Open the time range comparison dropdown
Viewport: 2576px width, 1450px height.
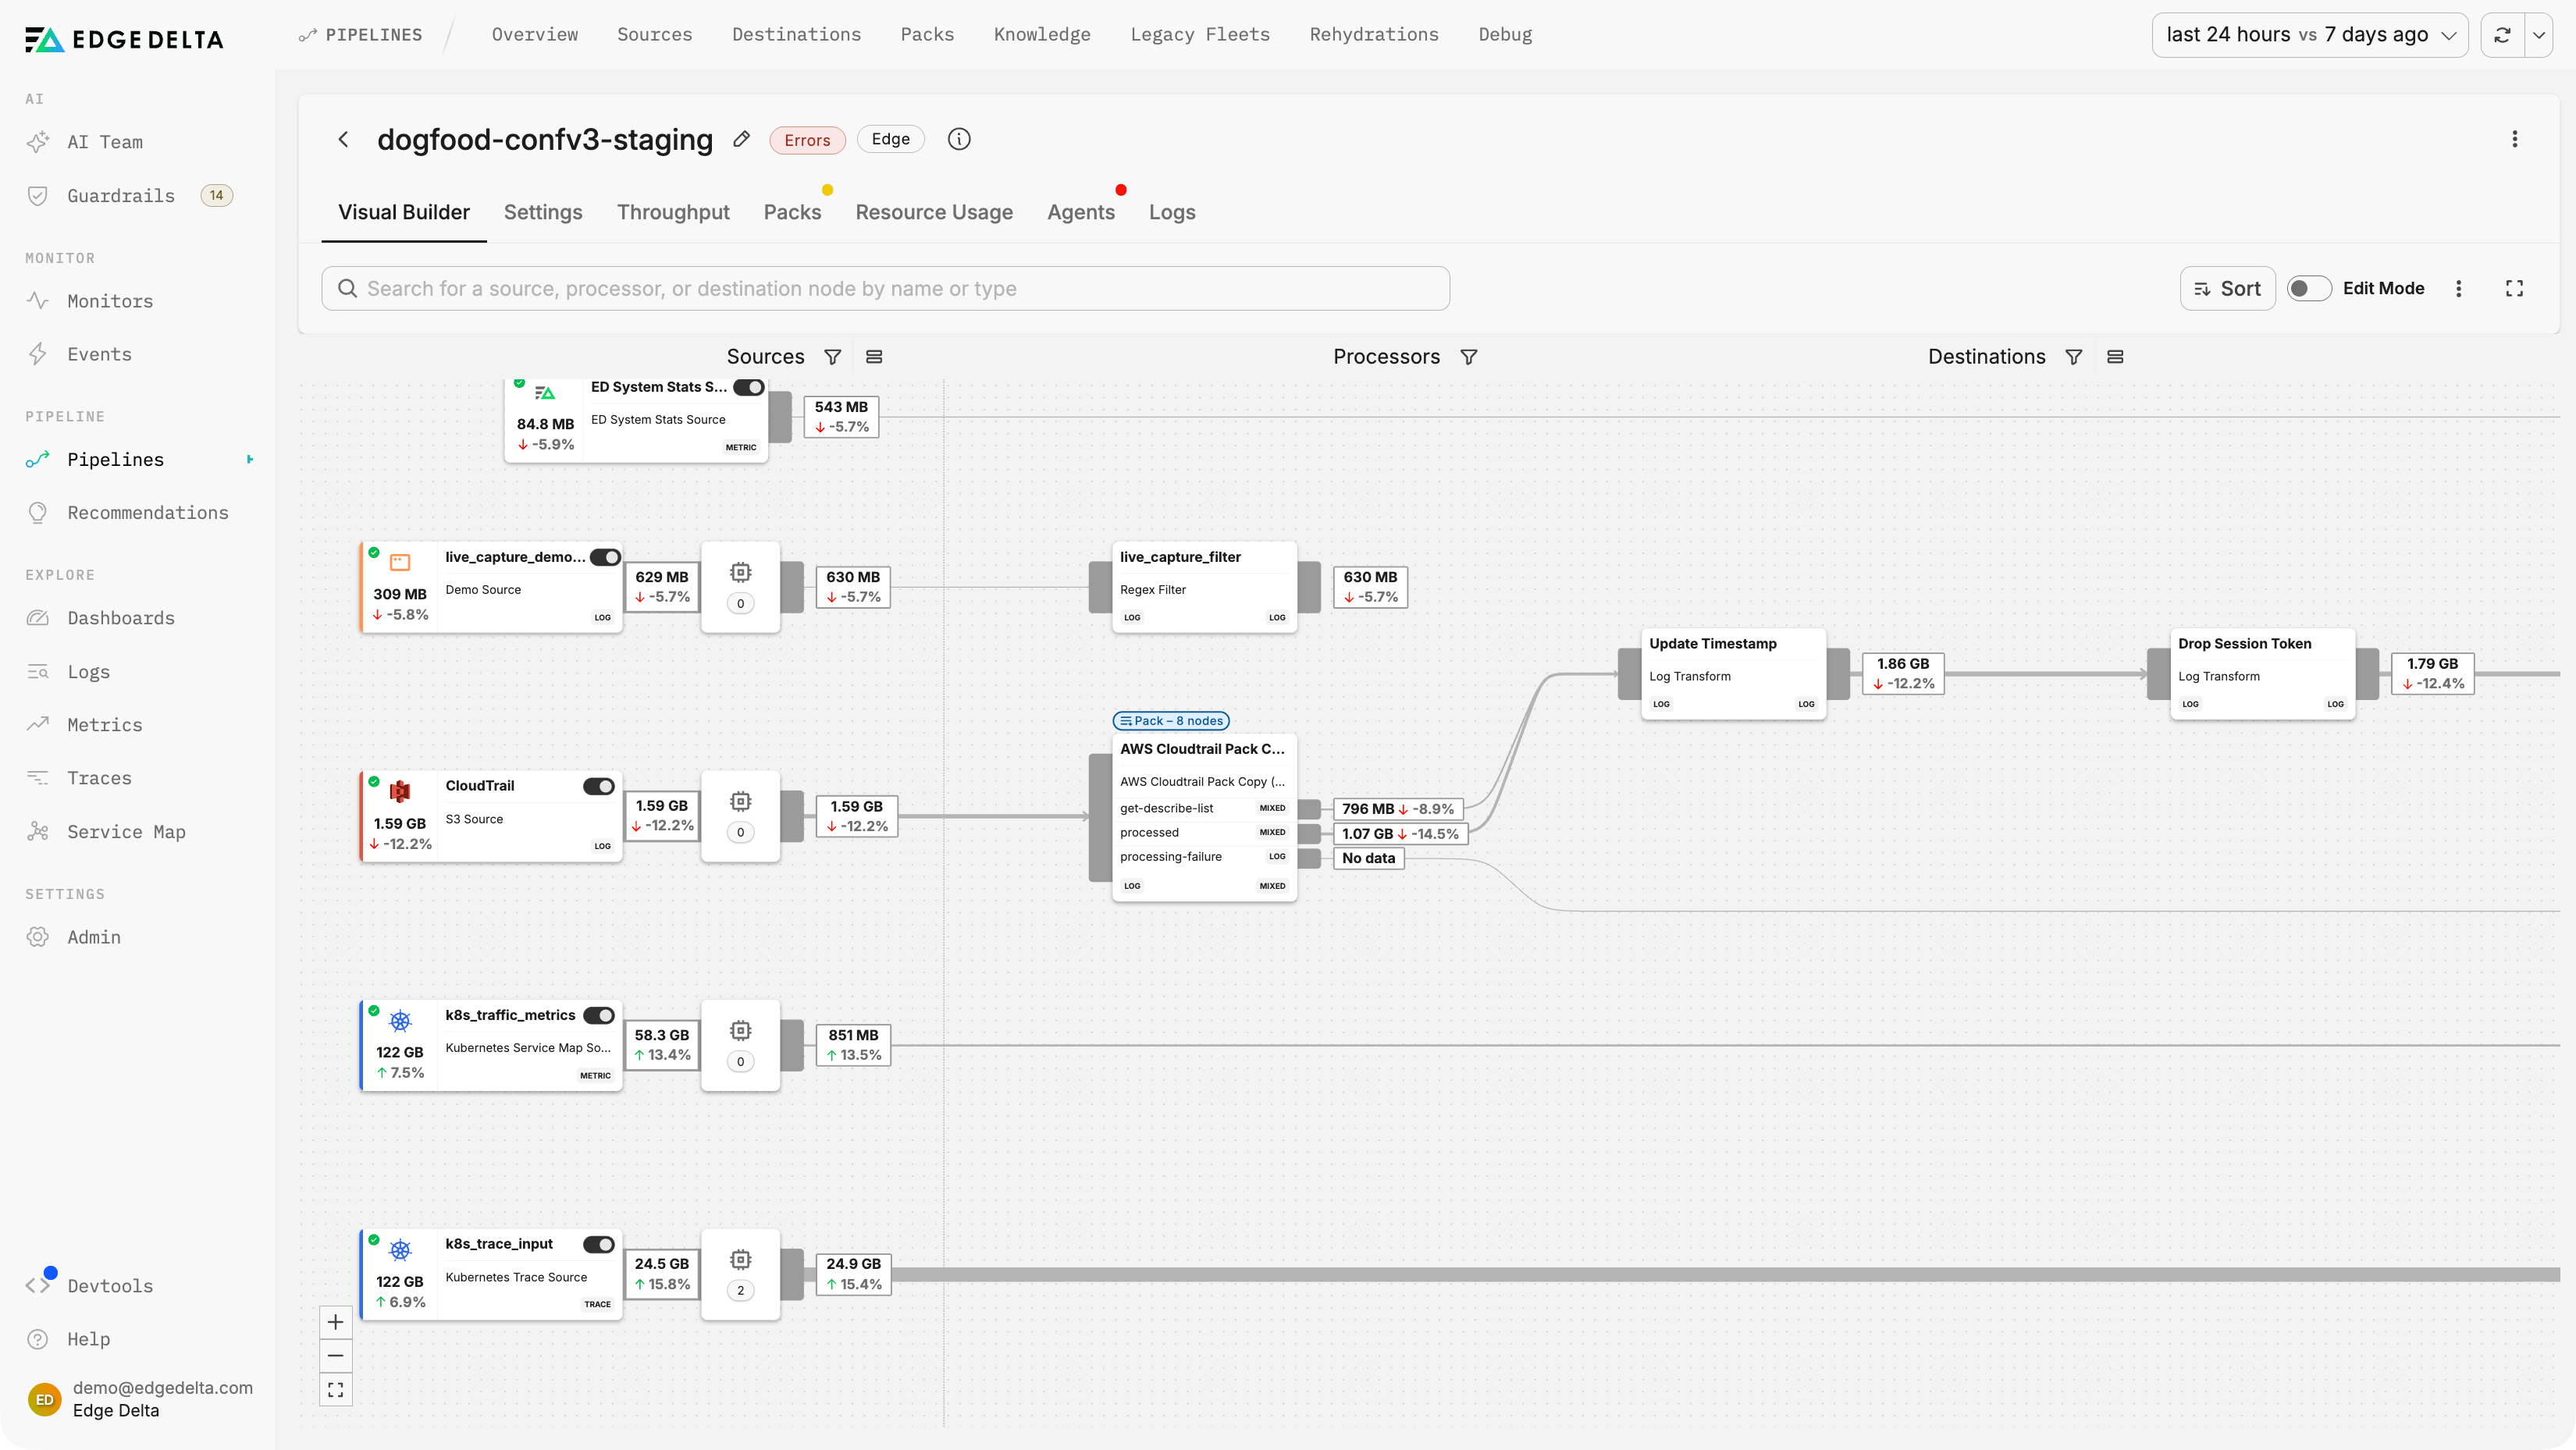[2310, 35]
